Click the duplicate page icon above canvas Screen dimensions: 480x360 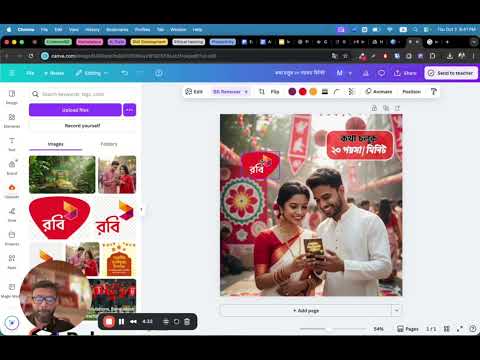tap(386, 108)
